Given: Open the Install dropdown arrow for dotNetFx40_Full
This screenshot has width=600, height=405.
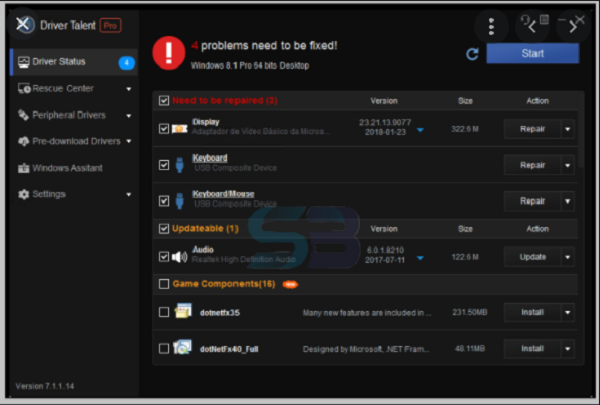Looking at the screenshot, I should (568, 349).
